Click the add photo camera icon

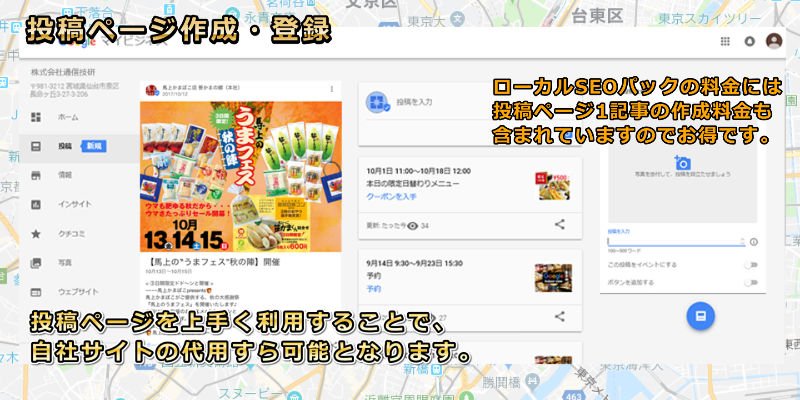682,162
